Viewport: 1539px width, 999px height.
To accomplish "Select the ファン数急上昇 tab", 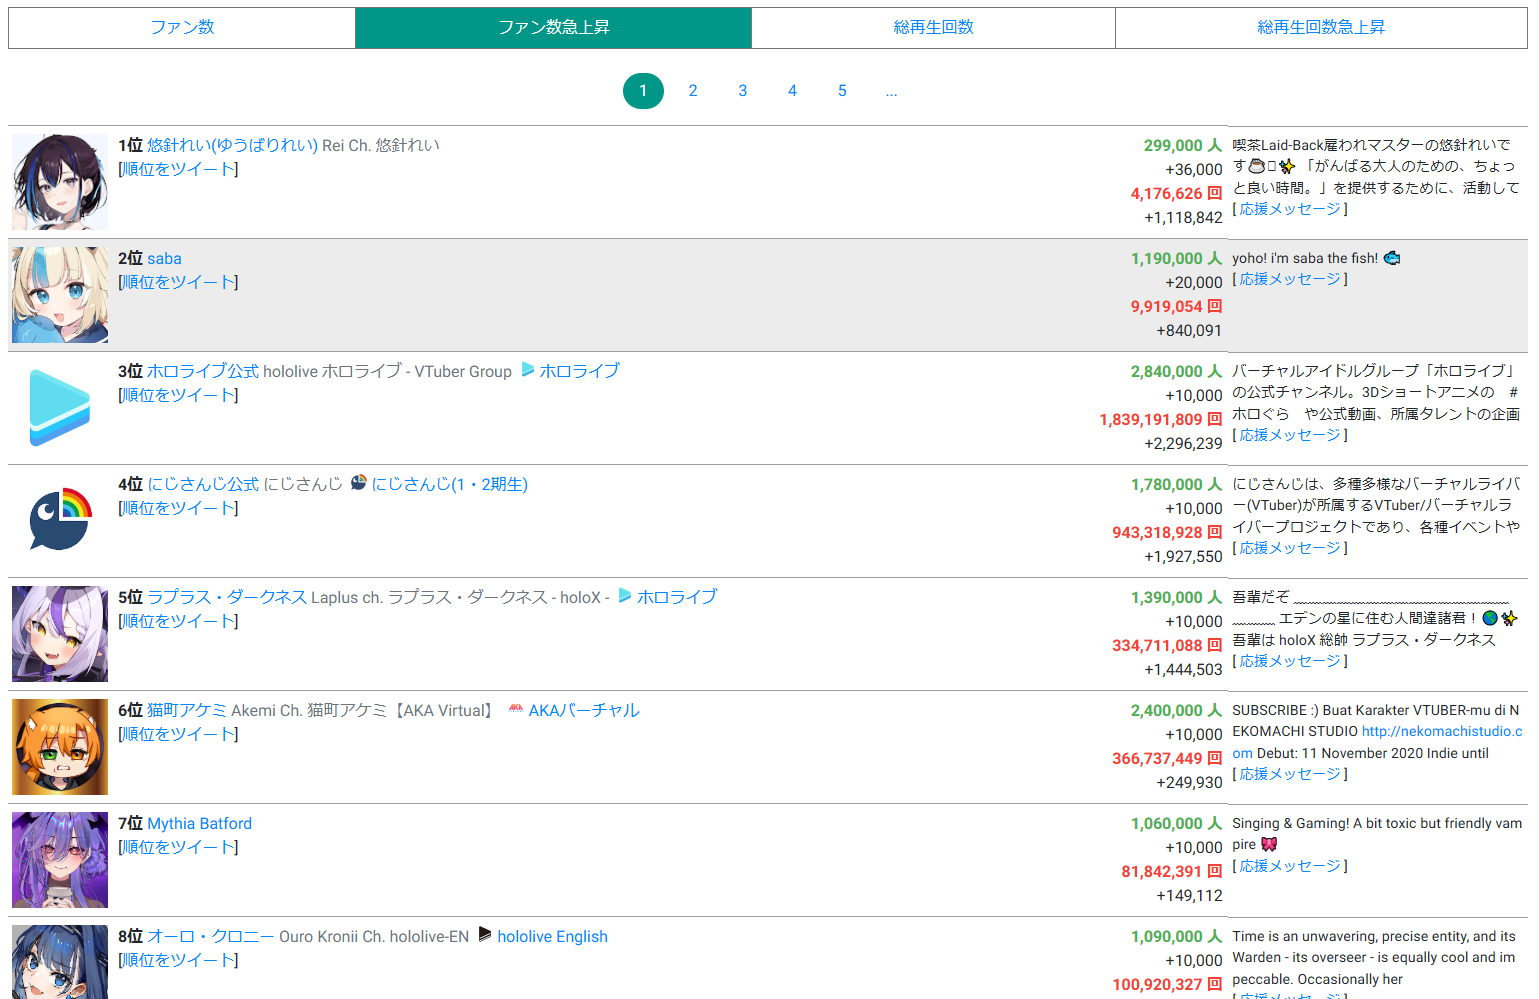I will 554,28.
